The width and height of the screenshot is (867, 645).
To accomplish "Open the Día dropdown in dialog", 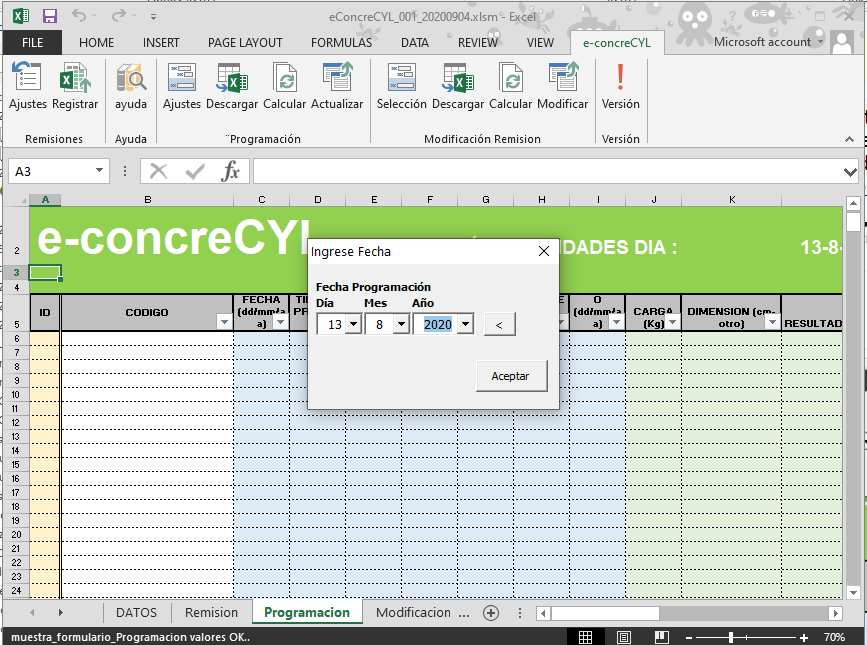I will (353, 325).
